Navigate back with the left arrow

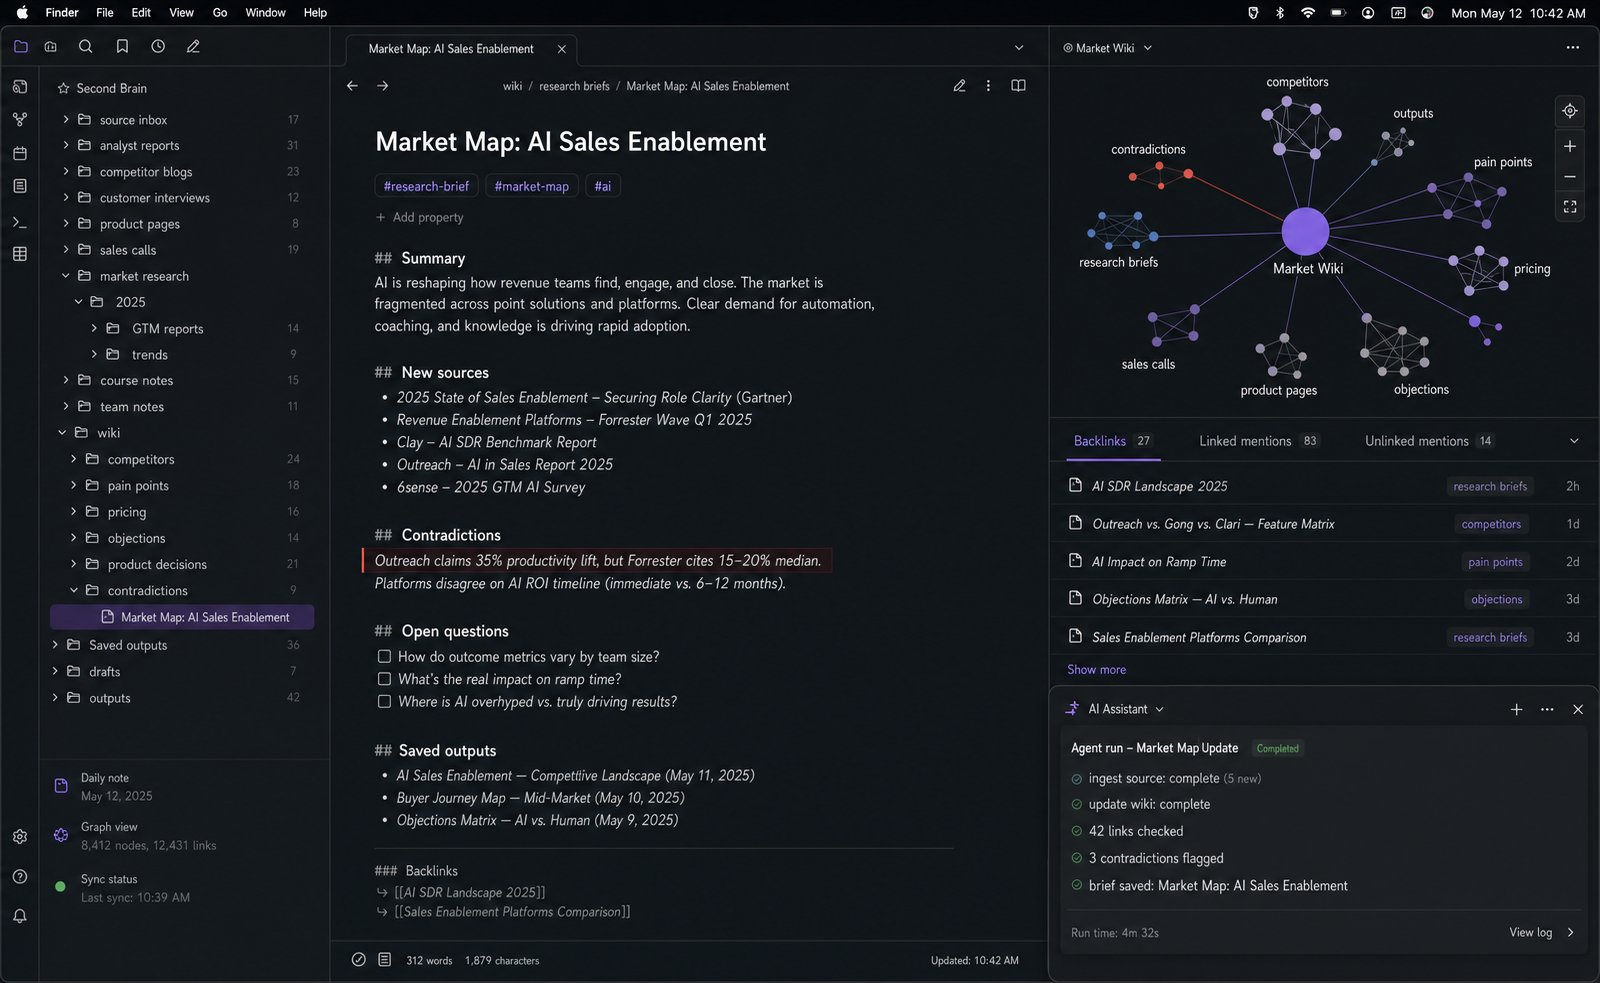pyautogui.click(x=352, y=86)
